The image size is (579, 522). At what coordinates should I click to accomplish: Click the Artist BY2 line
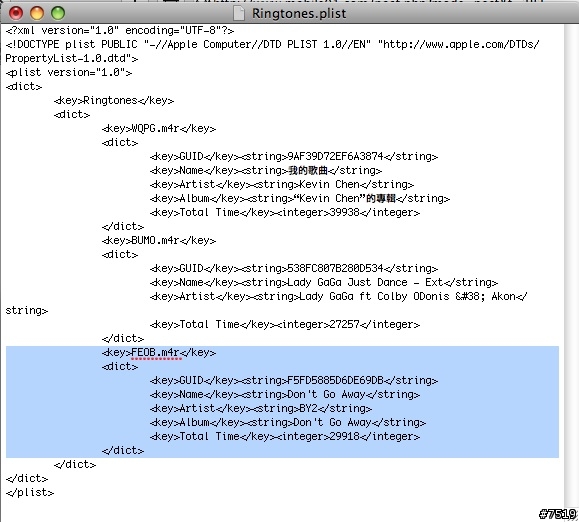pos(261,408)
